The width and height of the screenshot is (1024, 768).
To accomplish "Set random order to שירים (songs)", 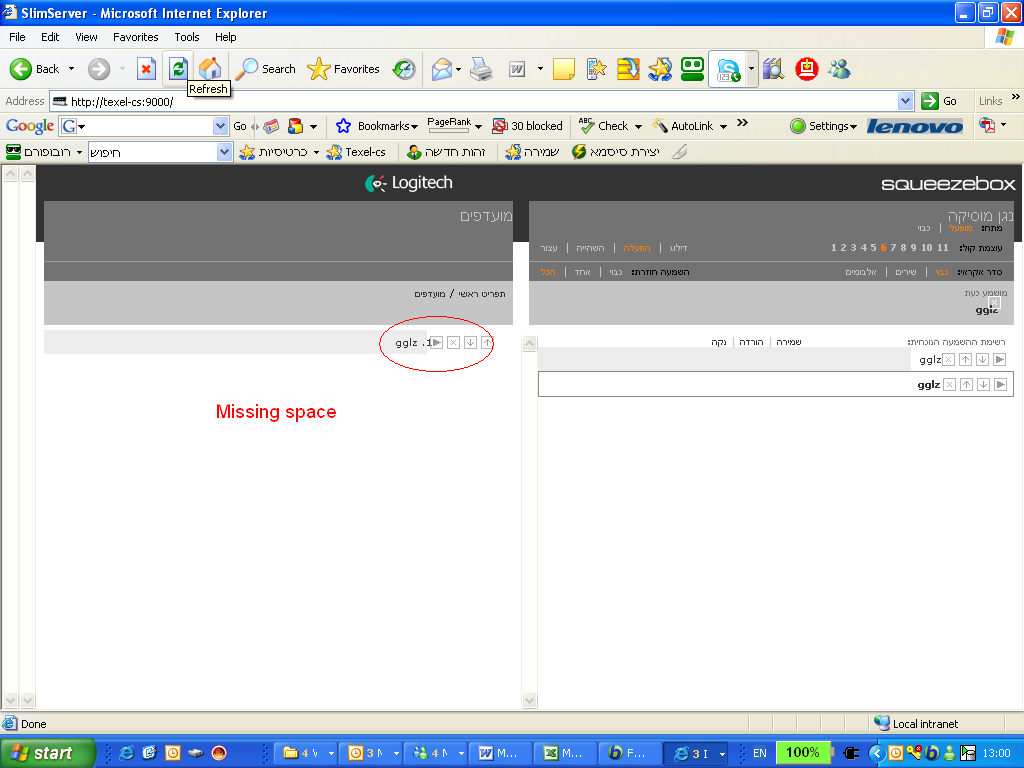I will (x=905, y=272).
